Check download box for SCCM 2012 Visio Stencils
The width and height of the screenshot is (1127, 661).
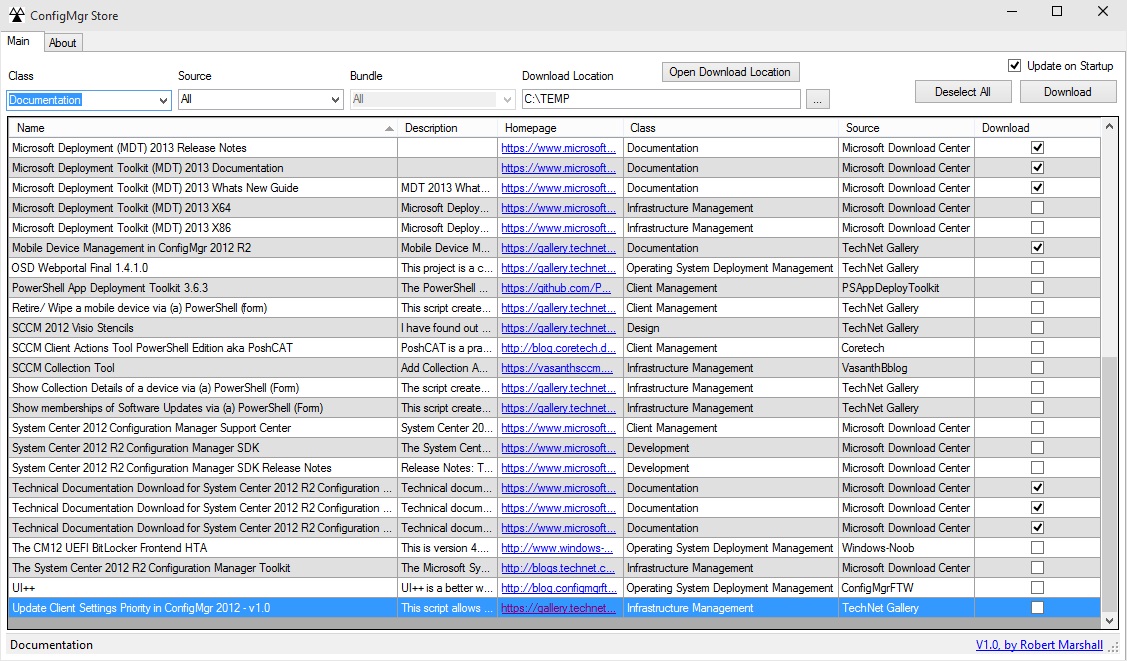tap(1037, 328)
